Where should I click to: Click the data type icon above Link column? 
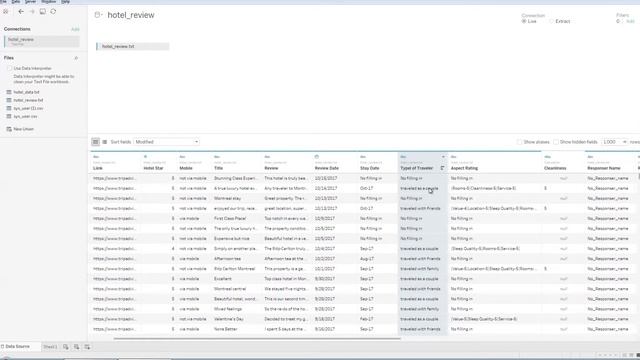[96, 157]
